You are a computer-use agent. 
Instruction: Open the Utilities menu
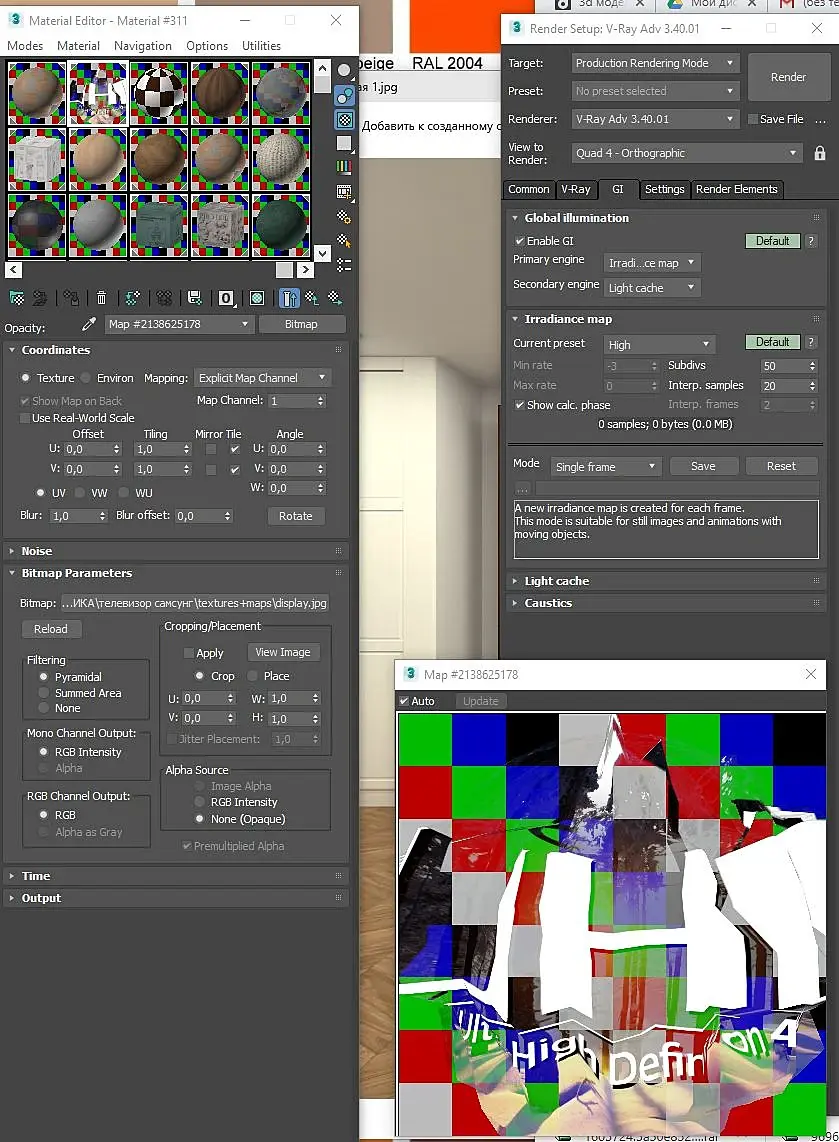(x=261, y=46)
